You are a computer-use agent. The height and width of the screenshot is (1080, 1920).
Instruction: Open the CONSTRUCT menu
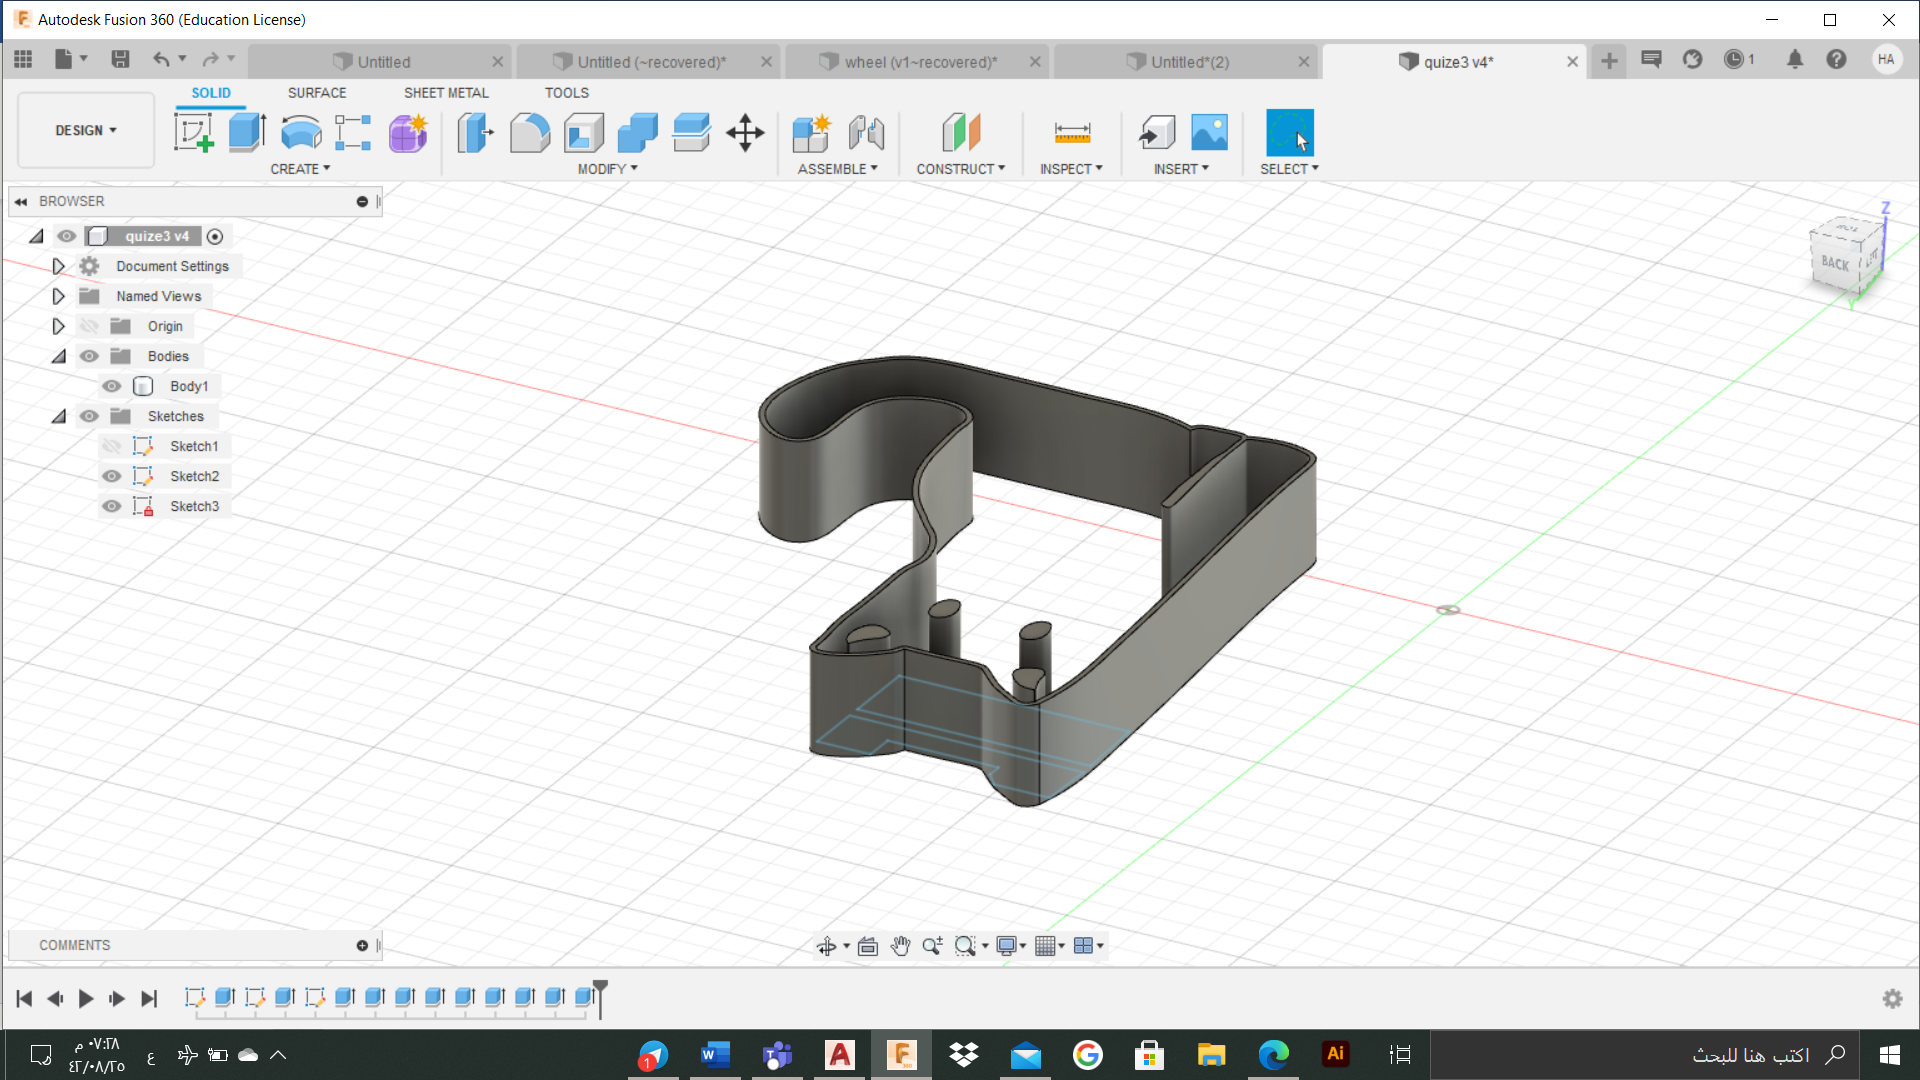(960, 169)
